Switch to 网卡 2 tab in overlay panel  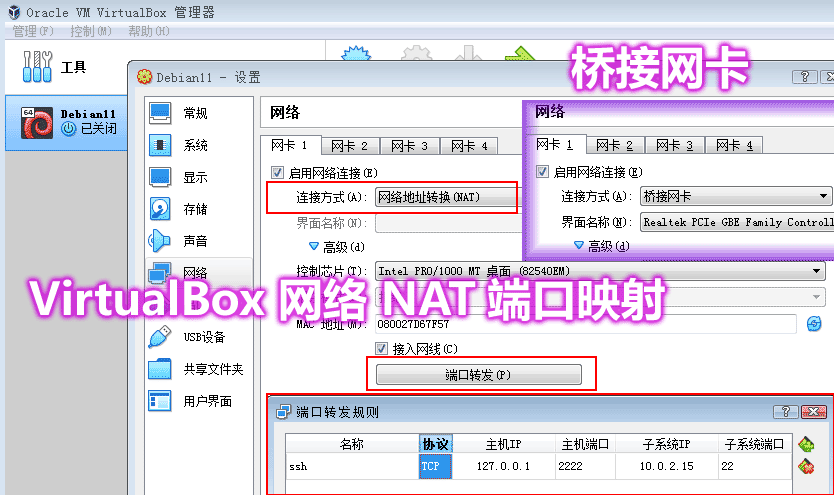pos(615,145)
